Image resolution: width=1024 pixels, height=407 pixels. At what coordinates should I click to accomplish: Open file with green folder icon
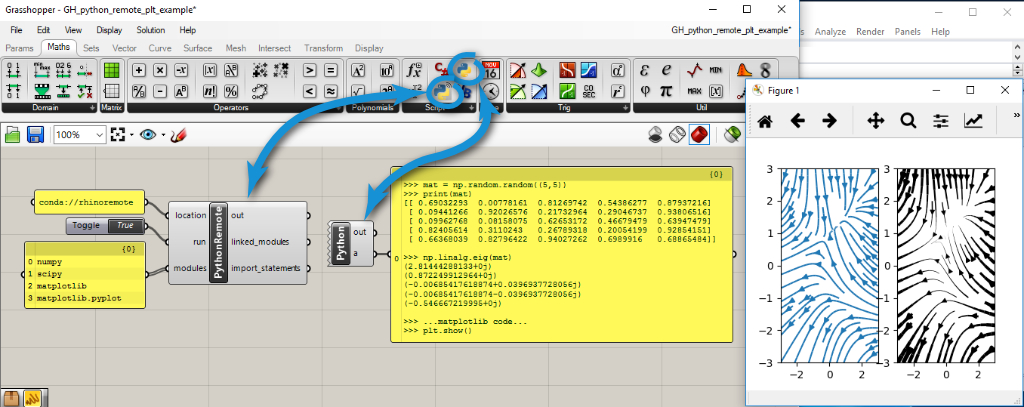(13, 135)
